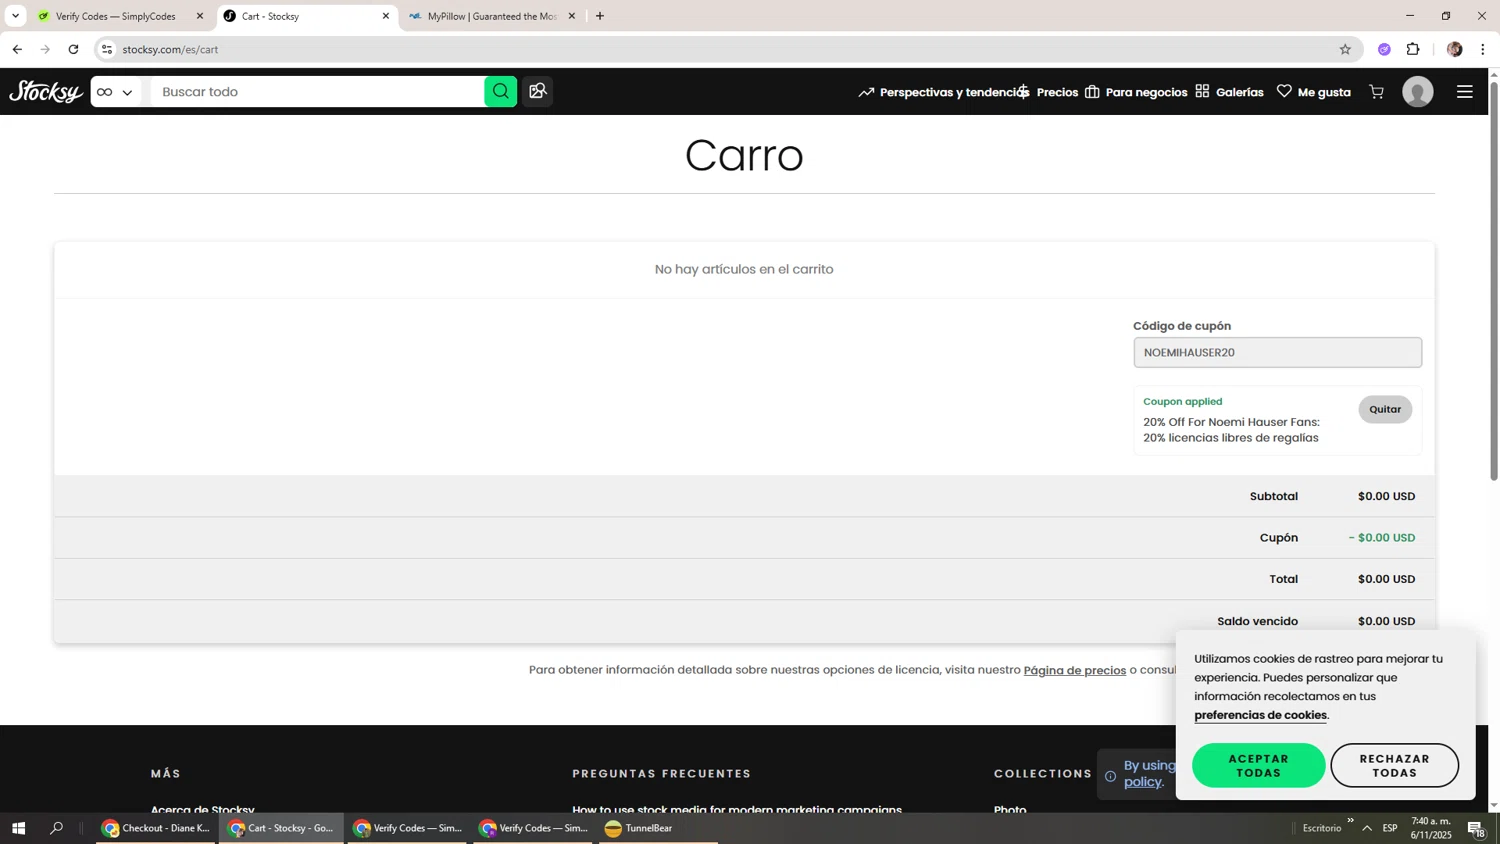Close the MyPillow tab
Viewport: 1500px width, 844px height.
point(572,16)
